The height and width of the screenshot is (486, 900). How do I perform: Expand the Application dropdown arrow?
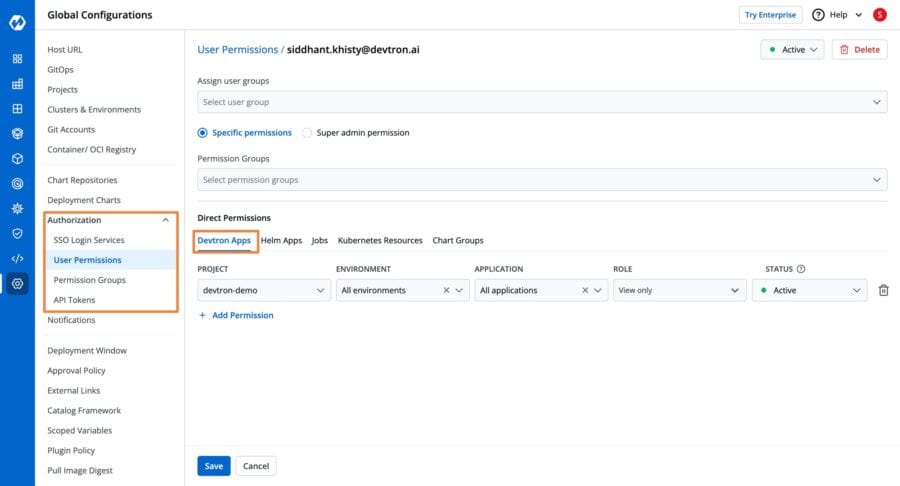click(x=598, y=290)
